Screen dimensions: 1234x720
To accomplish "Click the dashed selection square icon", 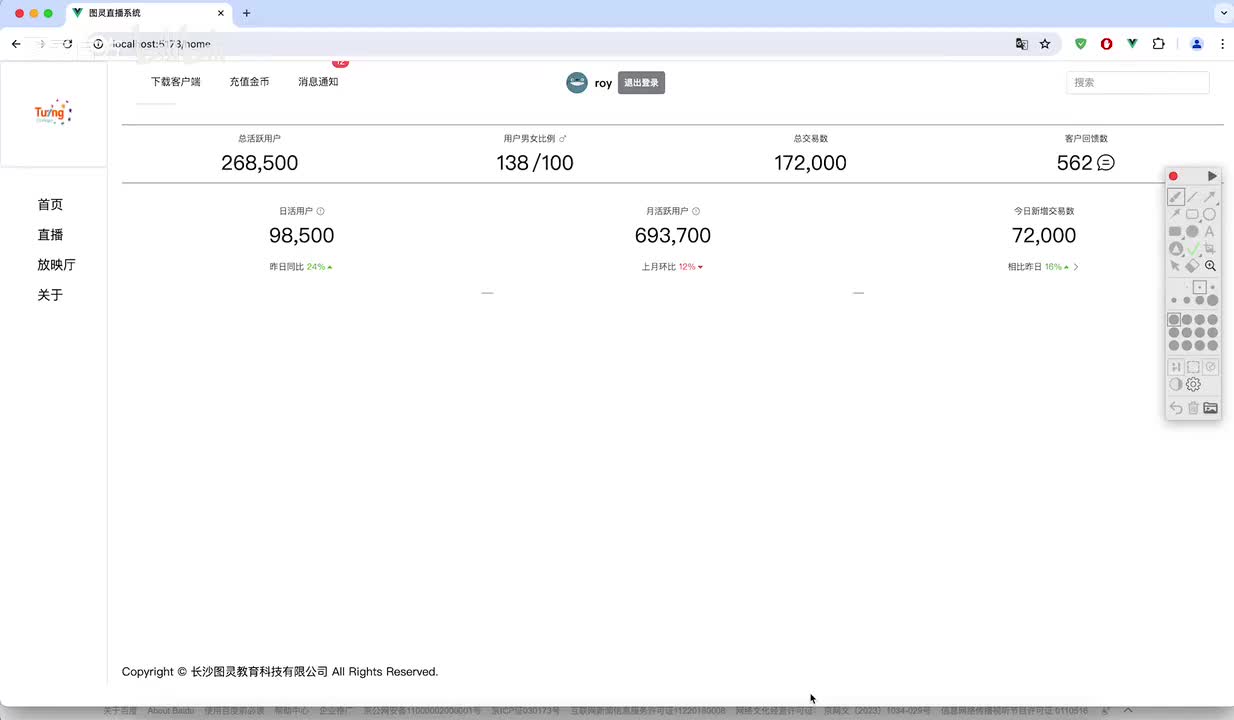I will pyautogui.click(x=1193, y=367).
